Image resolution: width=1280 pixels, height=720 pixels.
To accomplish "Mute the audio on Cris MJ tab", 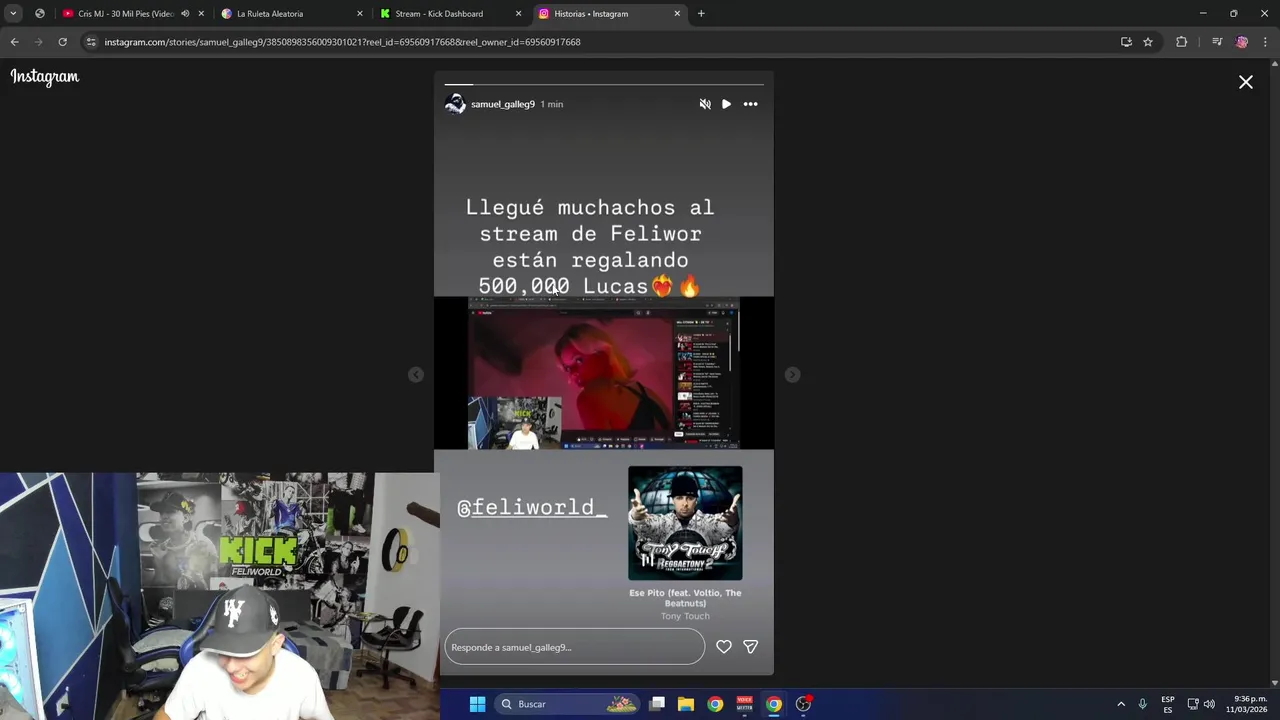I will click(185, 14).
